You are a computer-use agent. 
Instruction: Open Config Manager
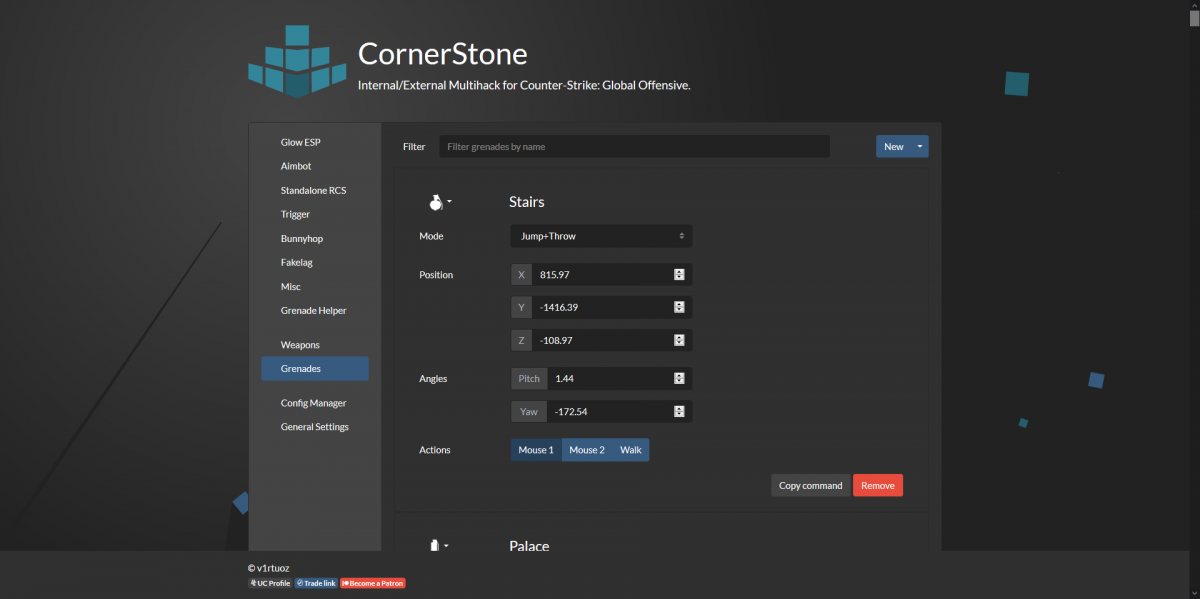(x=315, y=403)
